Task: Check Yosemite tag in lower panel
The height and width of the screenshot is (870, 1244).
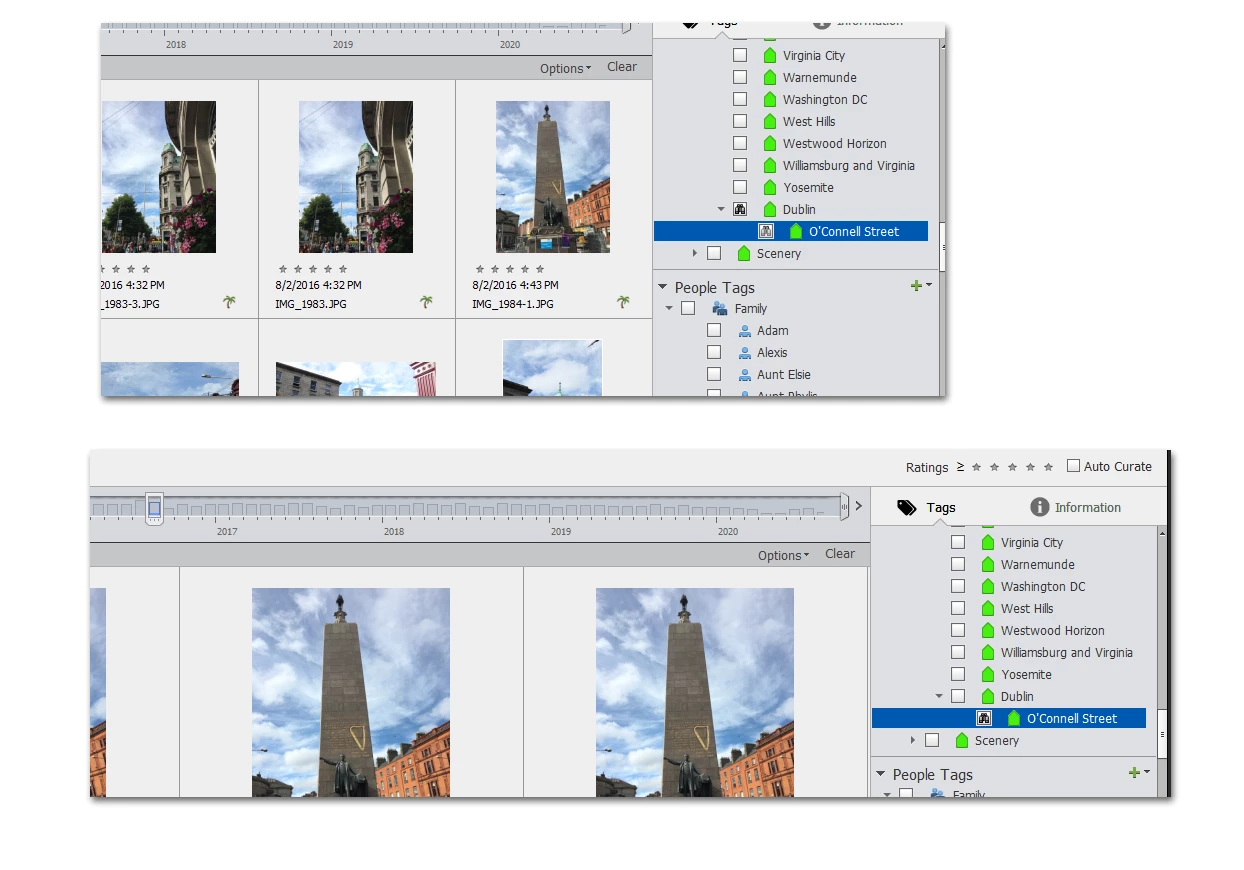Action: coord(958,674)
